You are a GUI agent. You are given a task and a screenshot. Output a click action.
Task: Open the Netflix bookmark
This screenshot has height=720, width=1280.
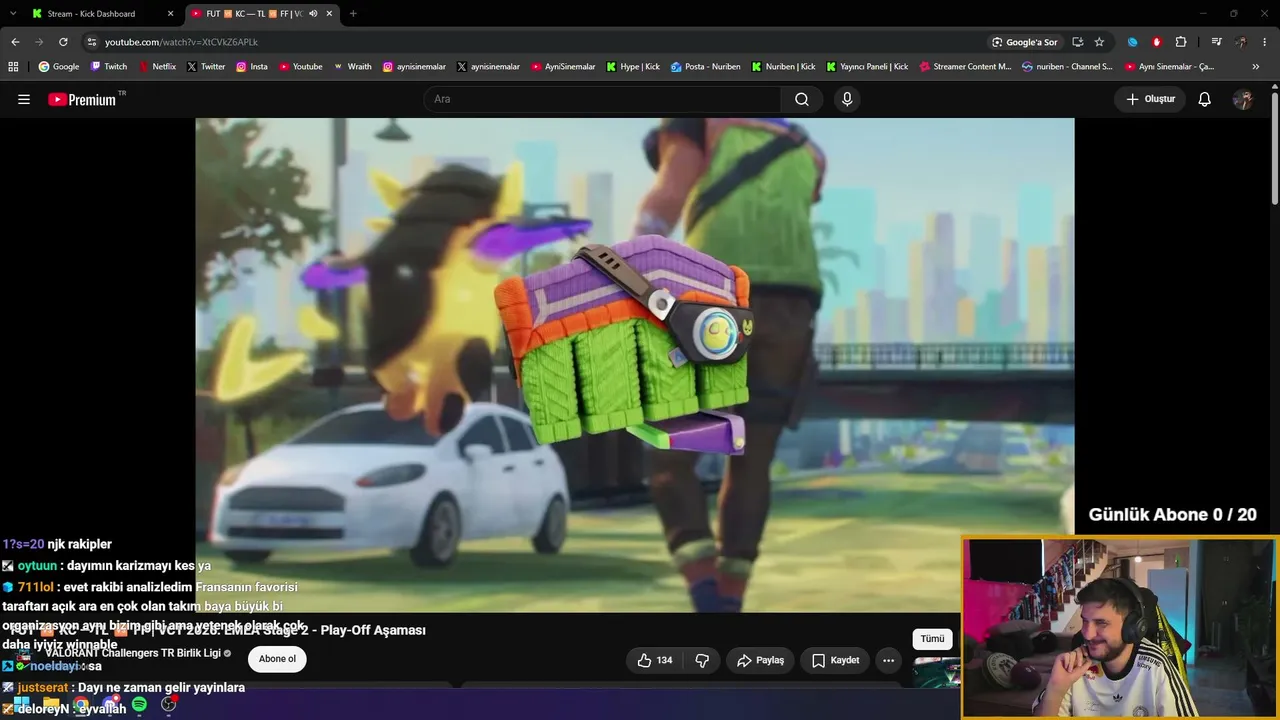point(157,67)
